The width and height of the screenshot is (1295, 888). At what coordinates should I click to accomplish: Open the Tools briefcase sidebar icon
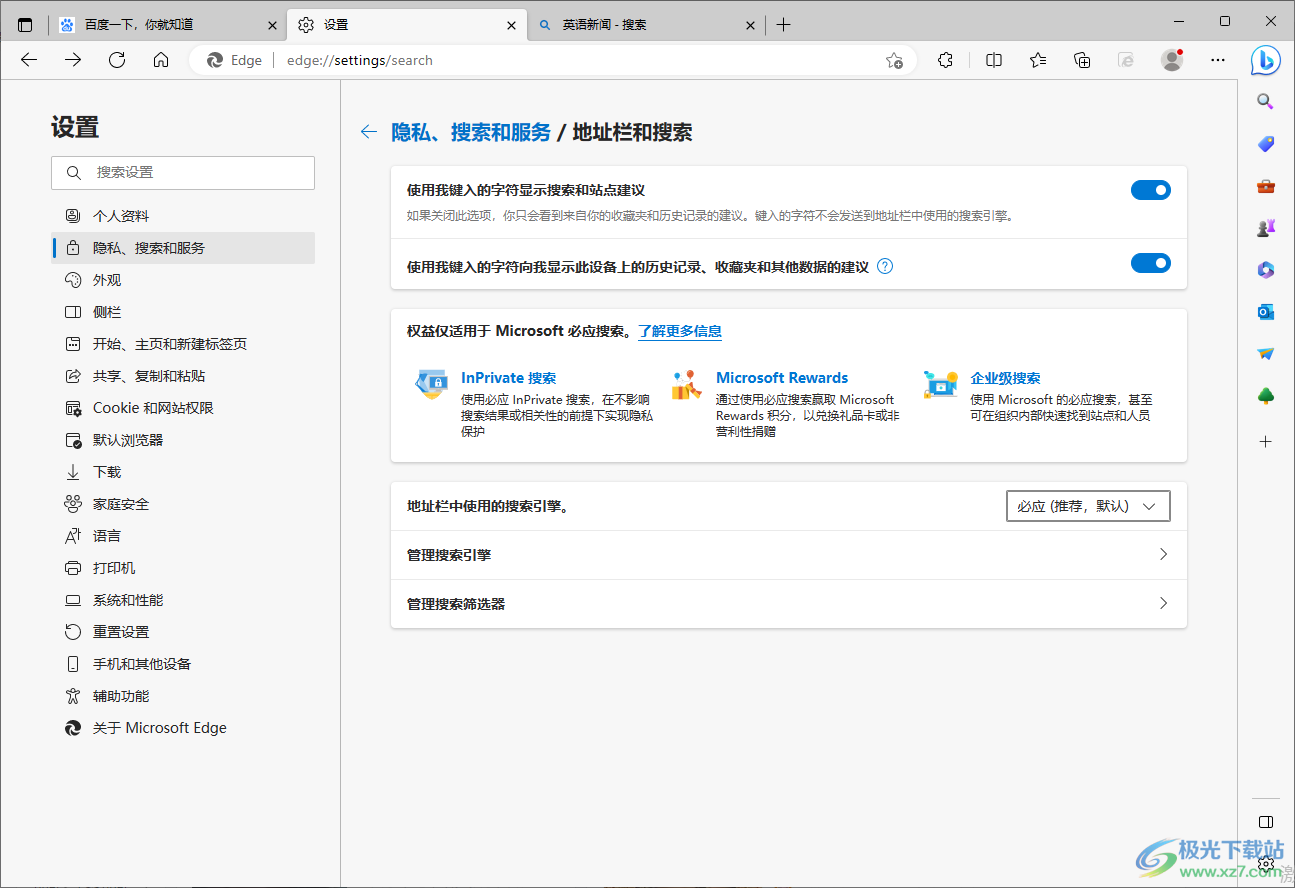click(1265, 186)
